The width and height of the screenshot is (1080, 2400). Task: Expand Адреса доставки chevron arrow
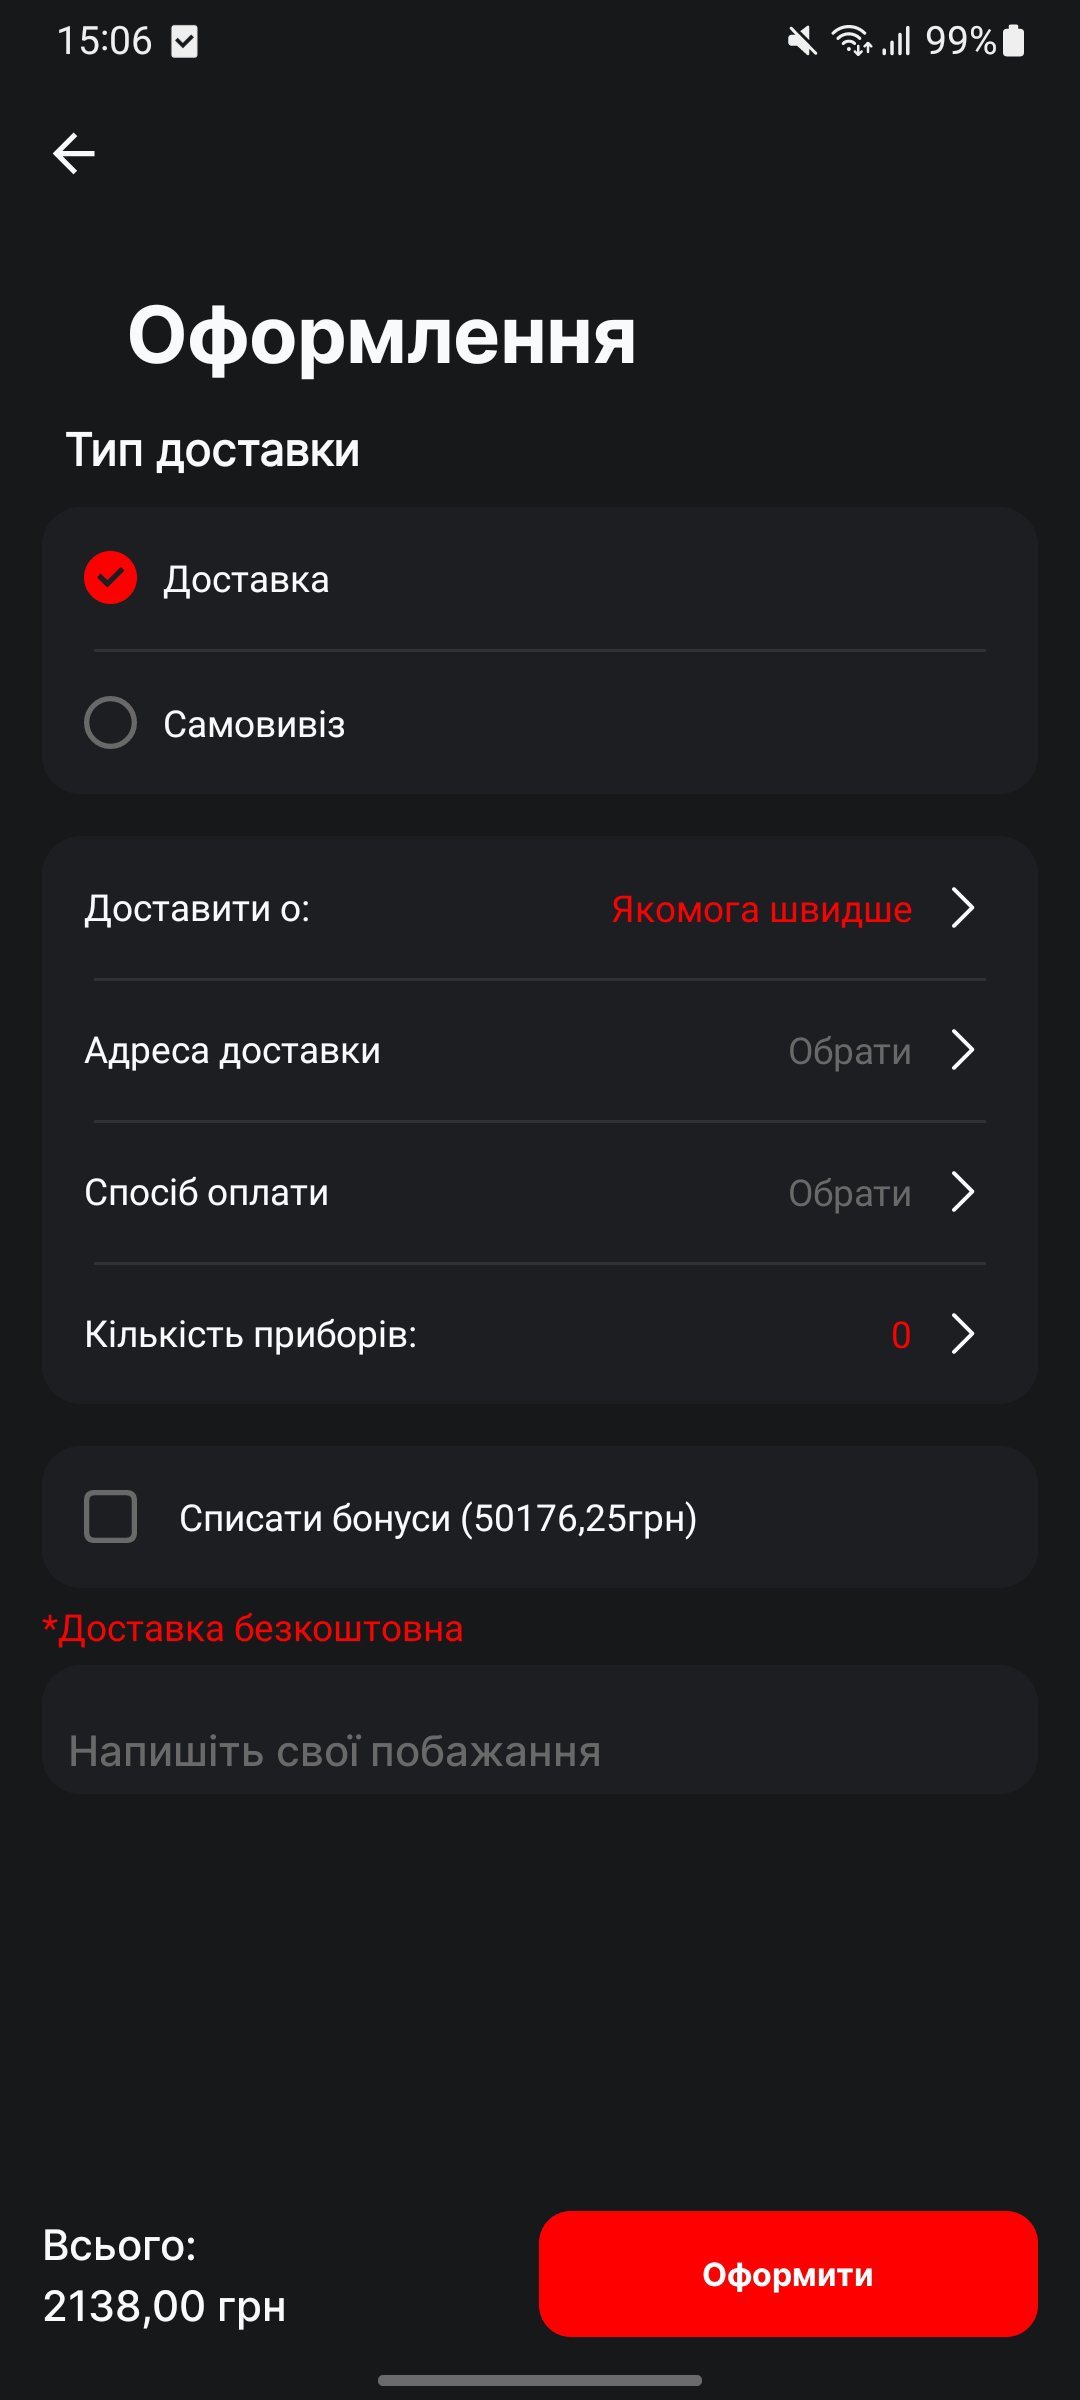pyautogui.click(x=962, y=1050)
